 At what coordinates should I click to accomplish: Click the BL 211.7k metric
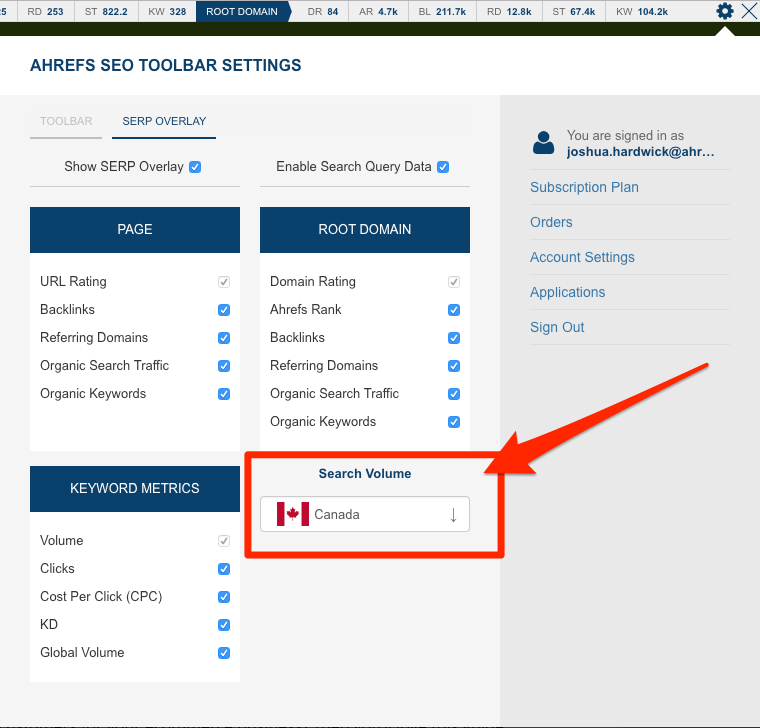pyautogui.click(x=442, y=11)
